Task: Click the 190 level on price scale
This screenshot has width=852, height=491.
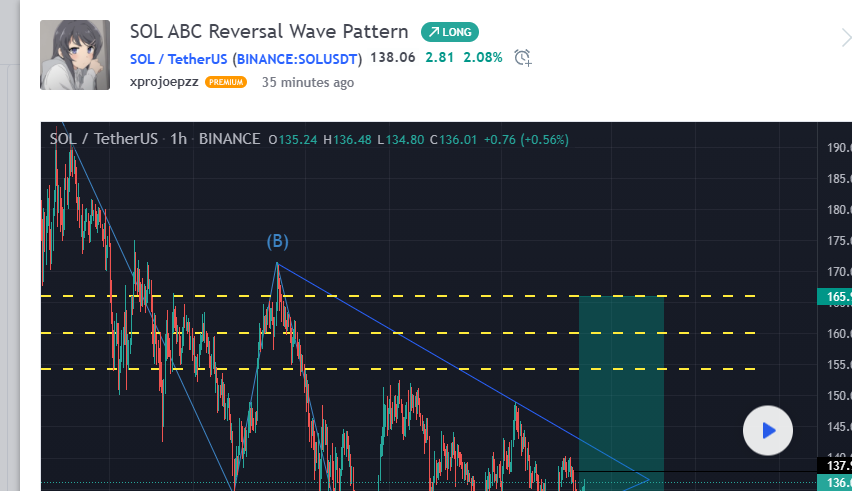Action: point(837,148)
